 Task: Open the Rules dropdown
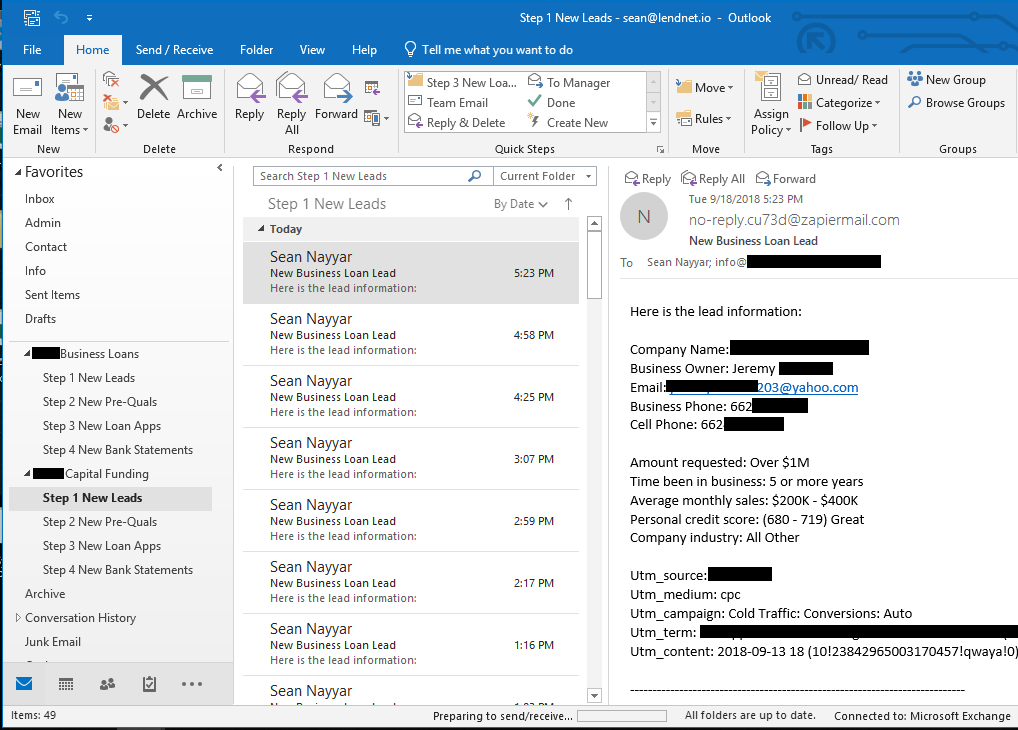(x=704, y=118)
